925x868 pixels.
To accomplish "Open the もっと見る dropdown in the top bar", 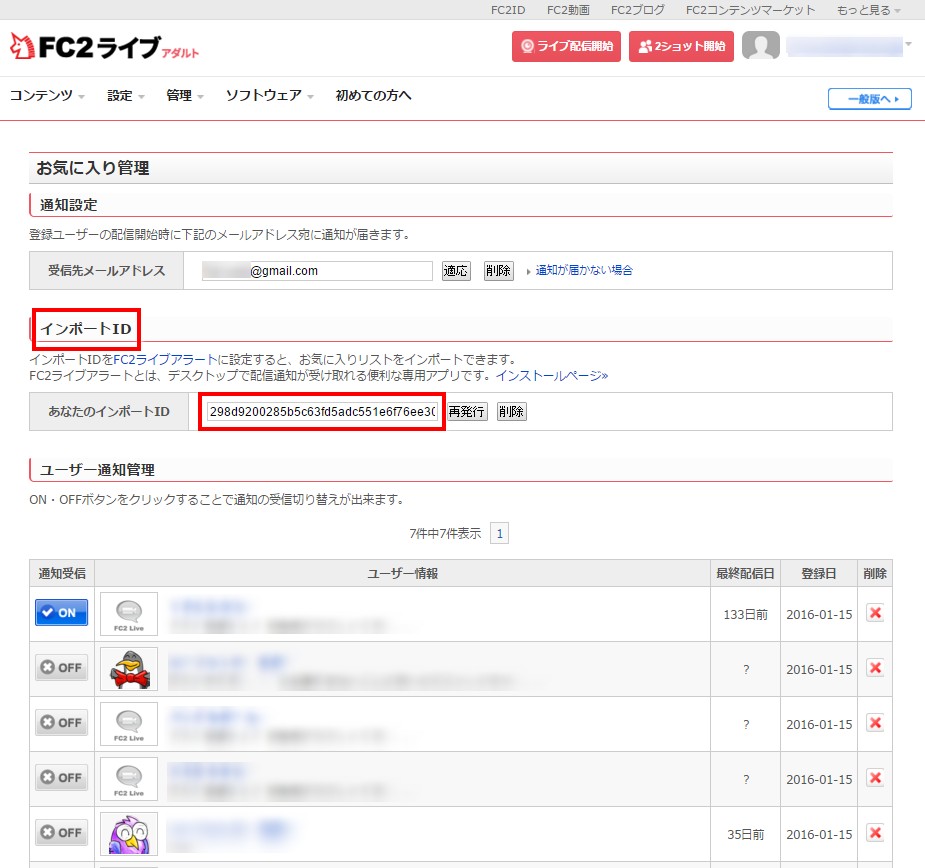I will pos(868,10).
